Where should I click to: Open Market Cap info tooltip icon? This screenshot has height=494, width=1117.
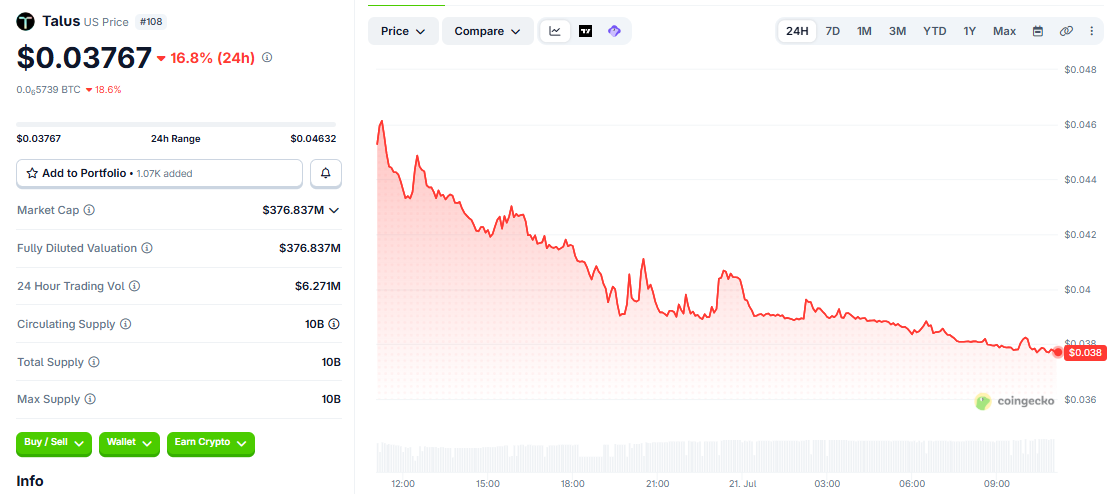pos(89,210)
